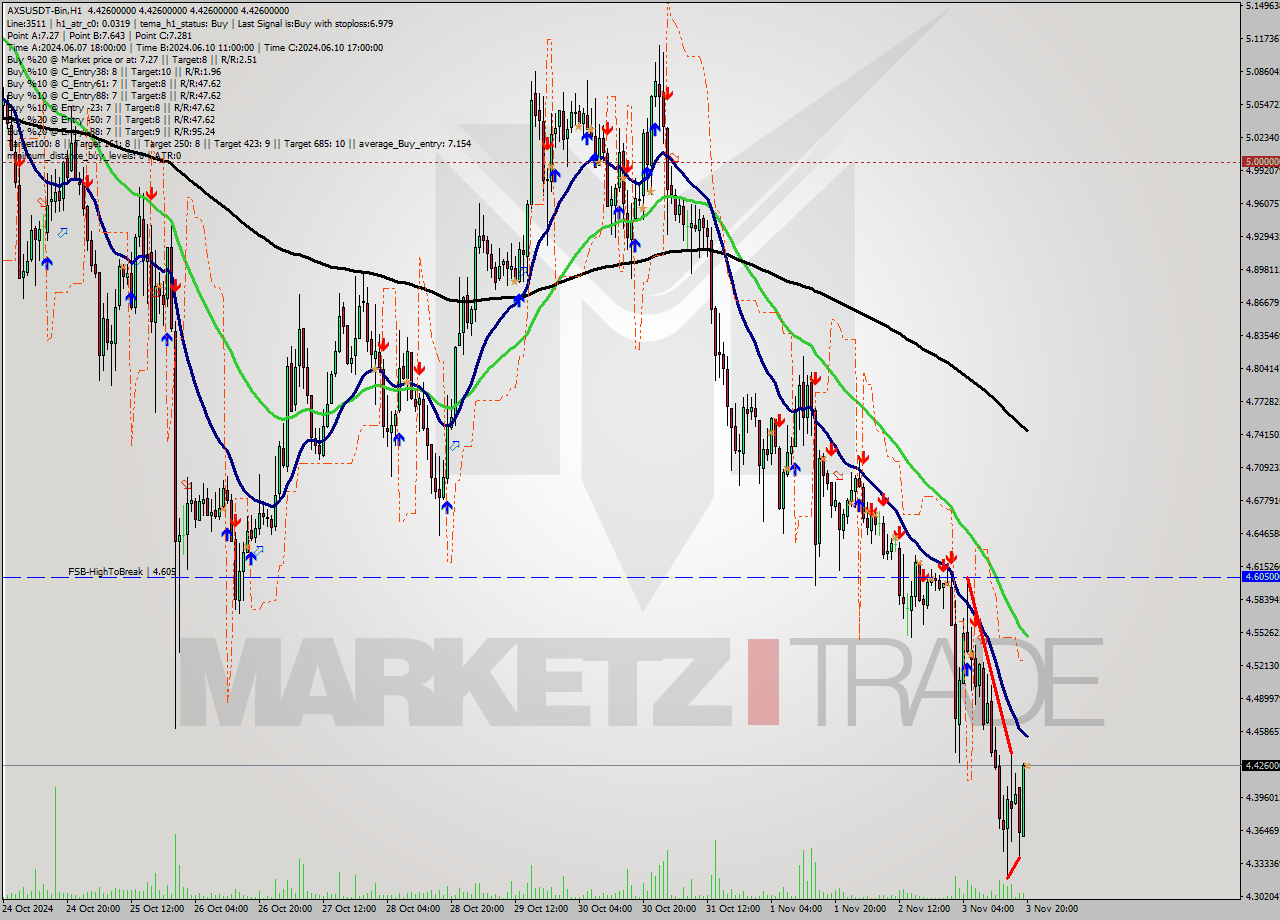Click the 'FSB-HighToBreak | 4.605' label
1280x920 pixels.
point(122,571)
